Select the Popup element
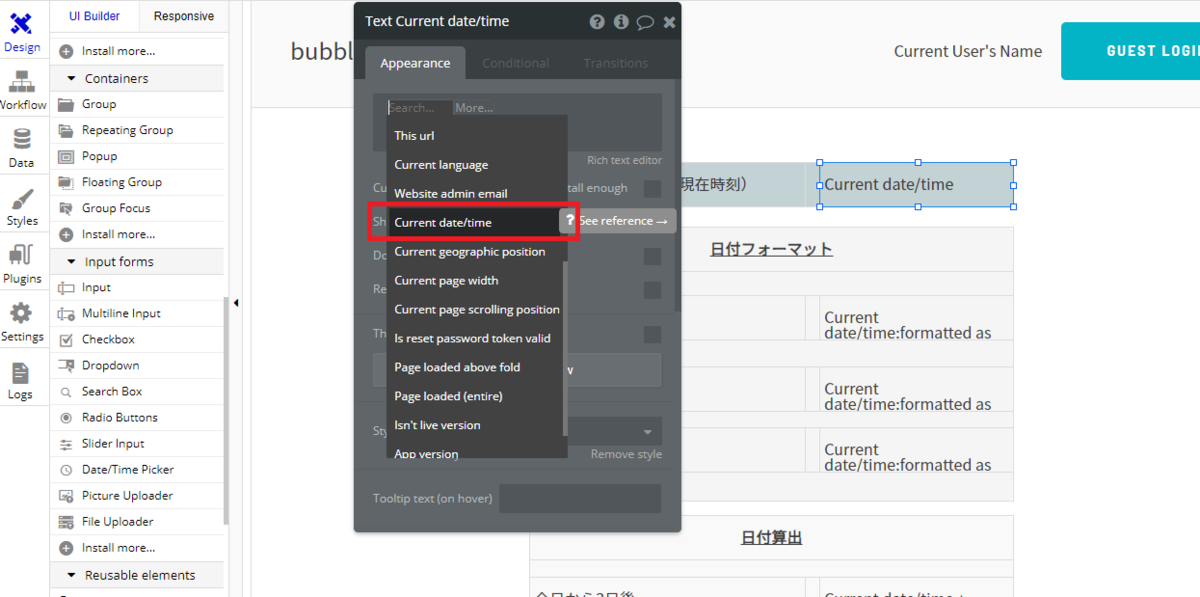Screen dimensions: 1200x597 click(x=138, y=156)
